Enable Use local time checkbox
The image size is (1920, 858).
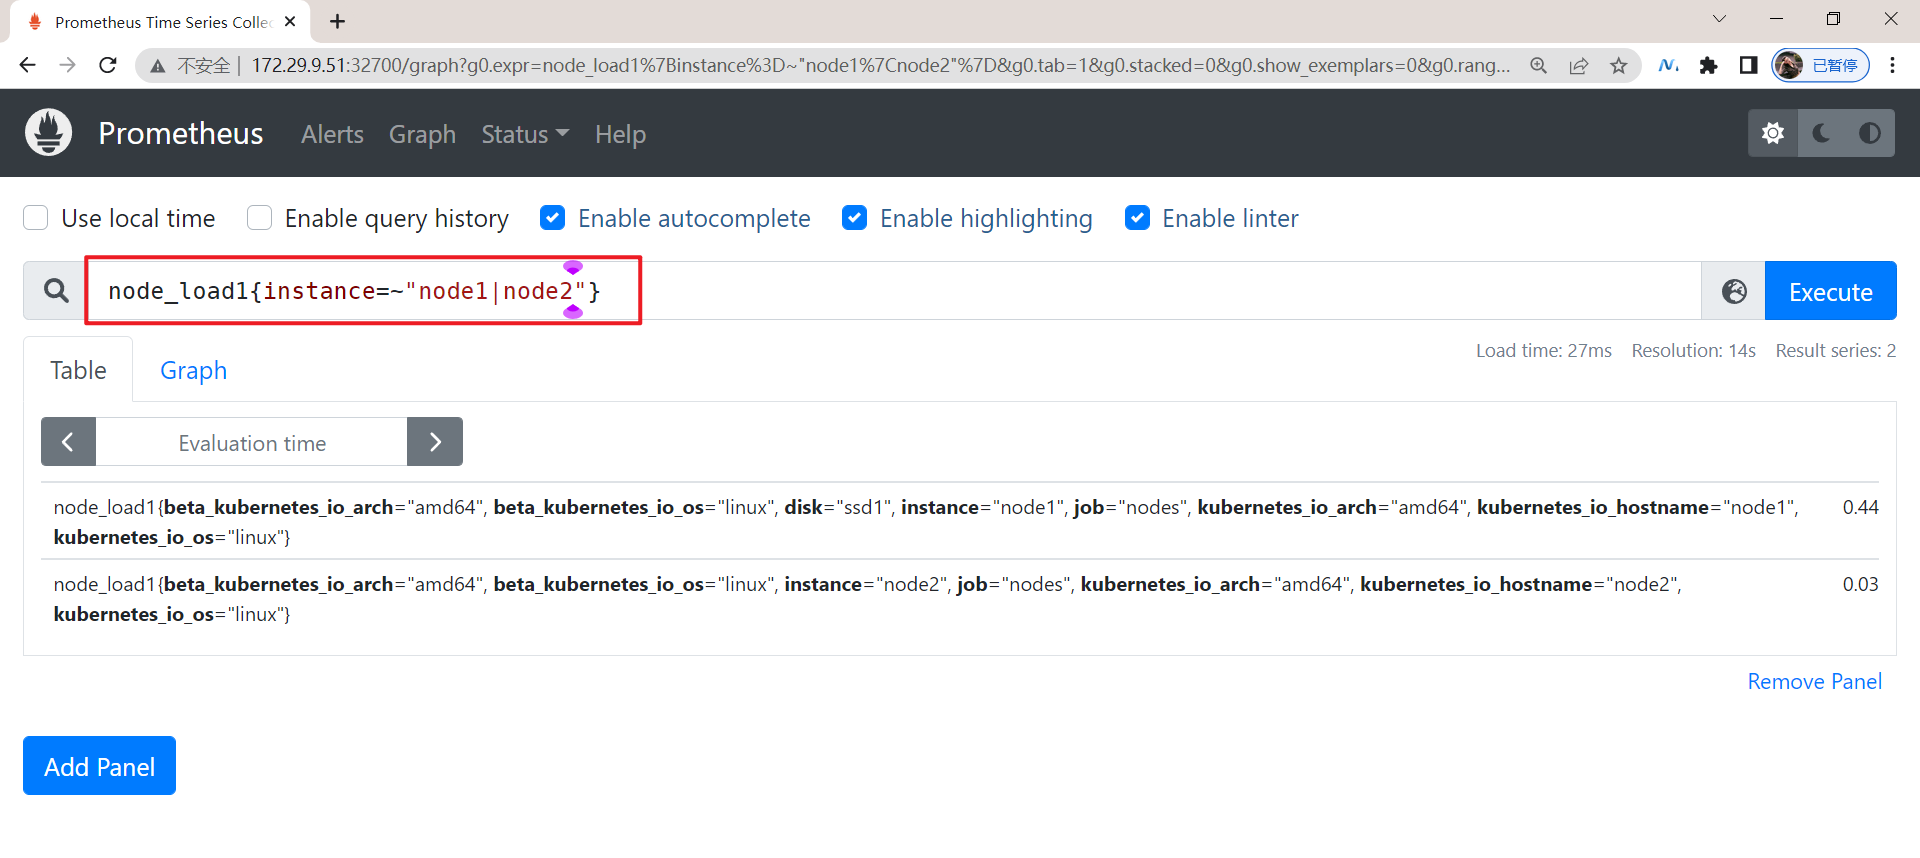pos(36,218)
